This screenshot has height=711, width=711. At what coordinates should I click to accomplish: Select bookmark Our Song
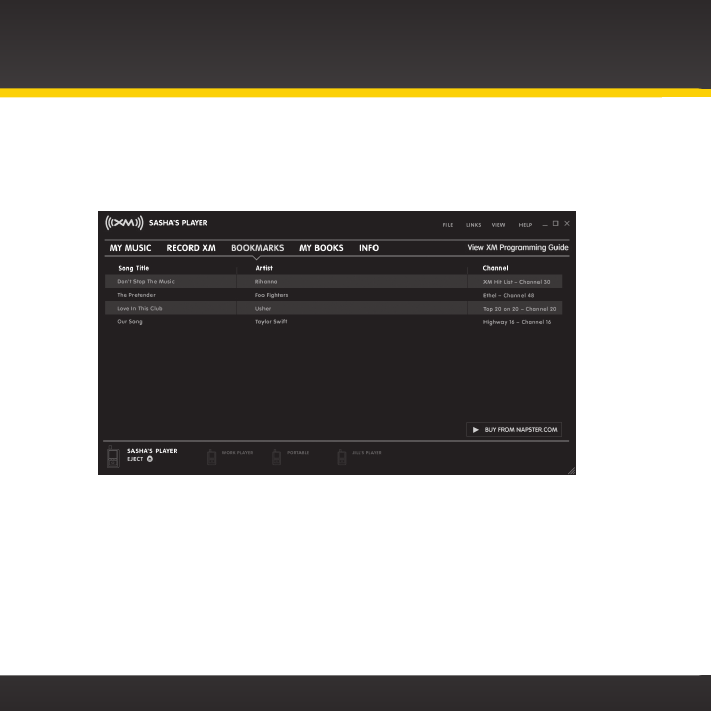pyautogui.click(x=130, y=321)
